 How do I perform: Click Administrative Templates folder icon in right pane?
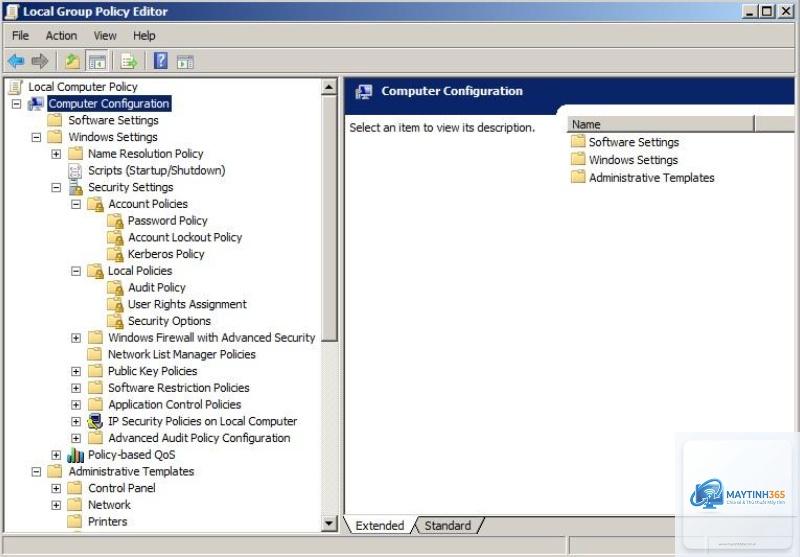578,177
